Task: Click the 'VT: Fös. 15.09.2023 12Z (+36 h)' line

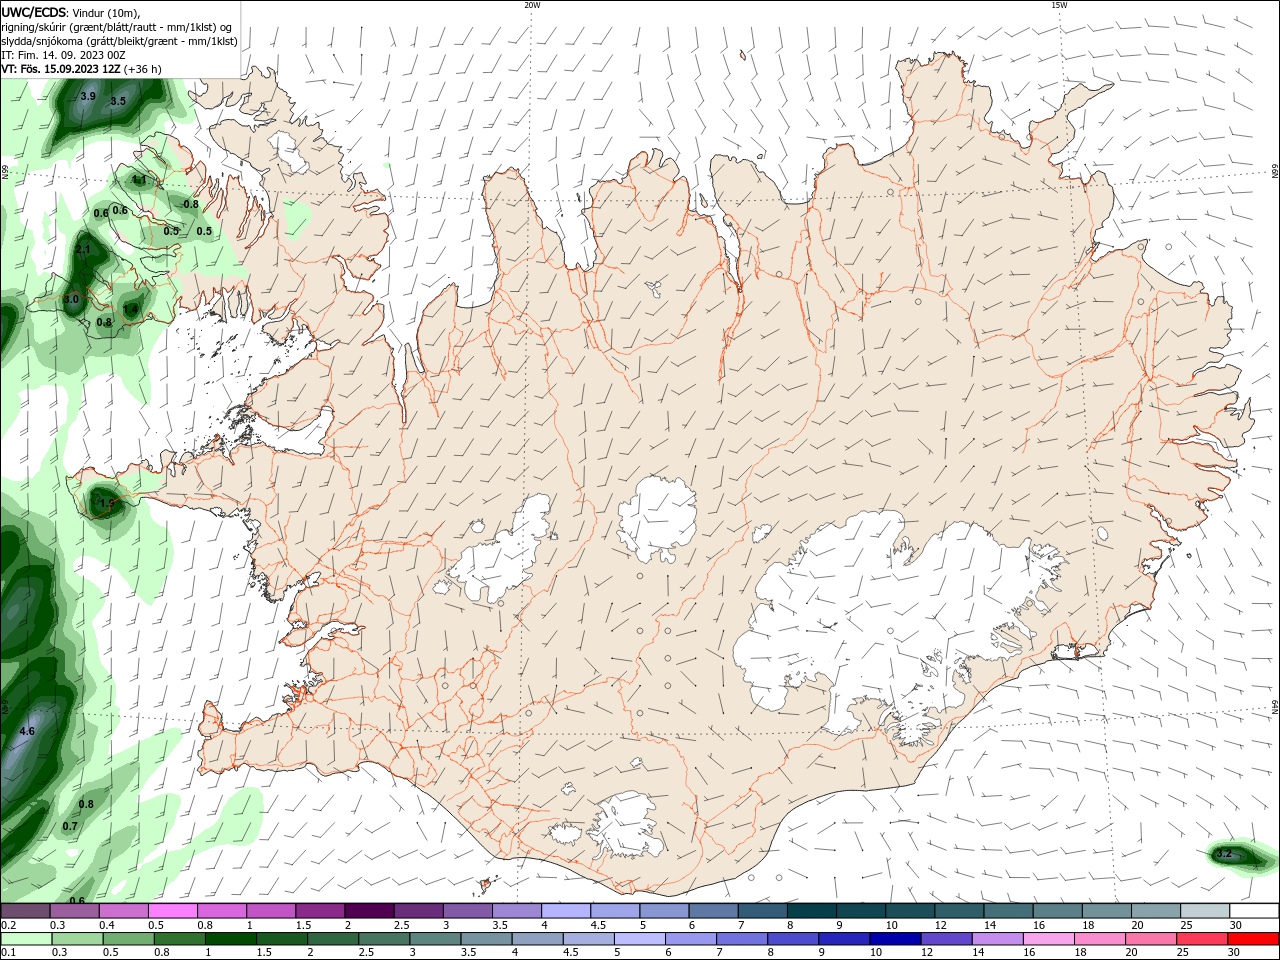Action: (82, 69)
